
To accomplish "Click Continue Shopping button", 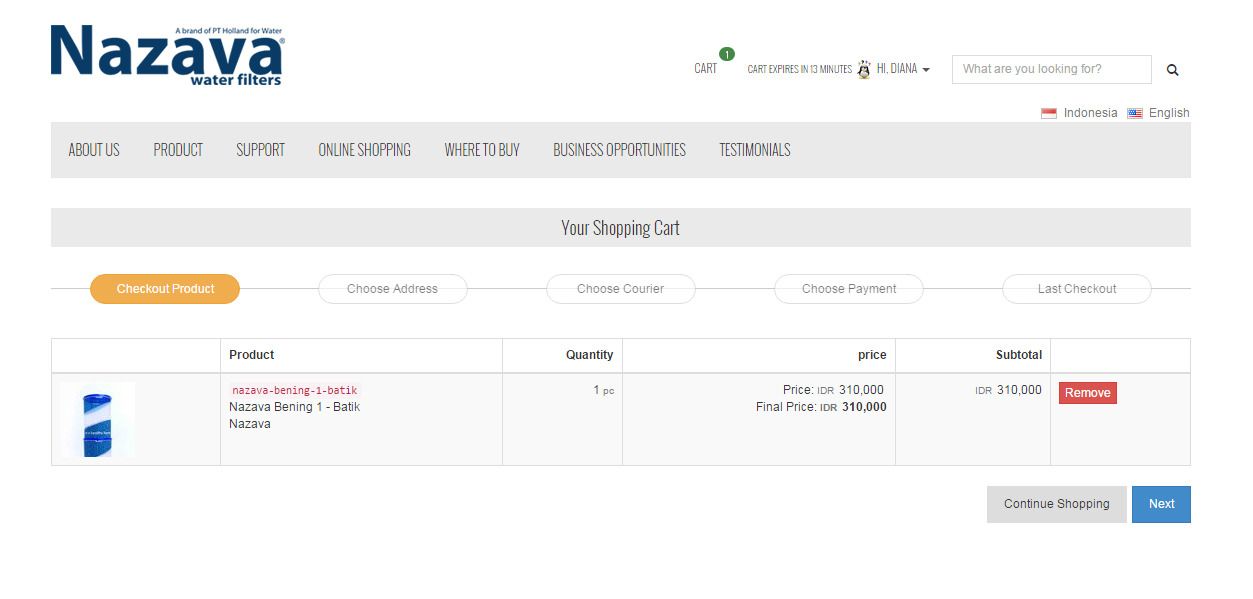I will tap(1056, 504).
